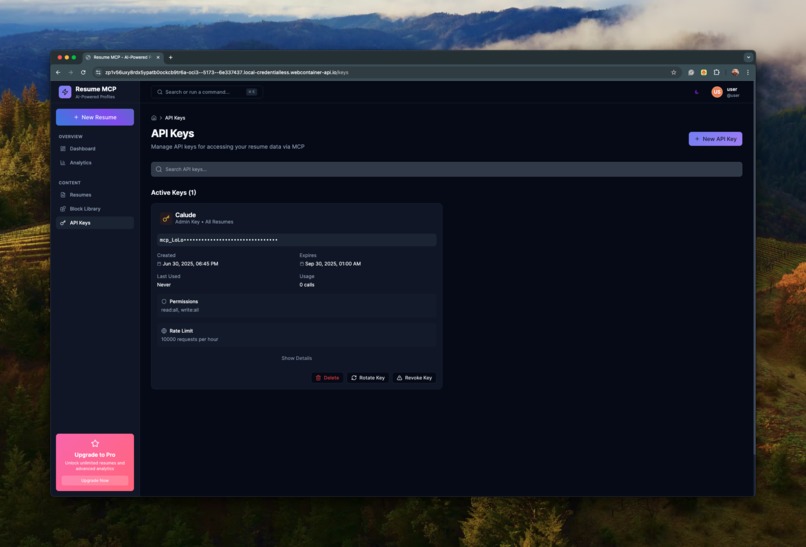806x547 pixels.
Task: Open a new browser tab with plus
Action: [x=171, y=58]
